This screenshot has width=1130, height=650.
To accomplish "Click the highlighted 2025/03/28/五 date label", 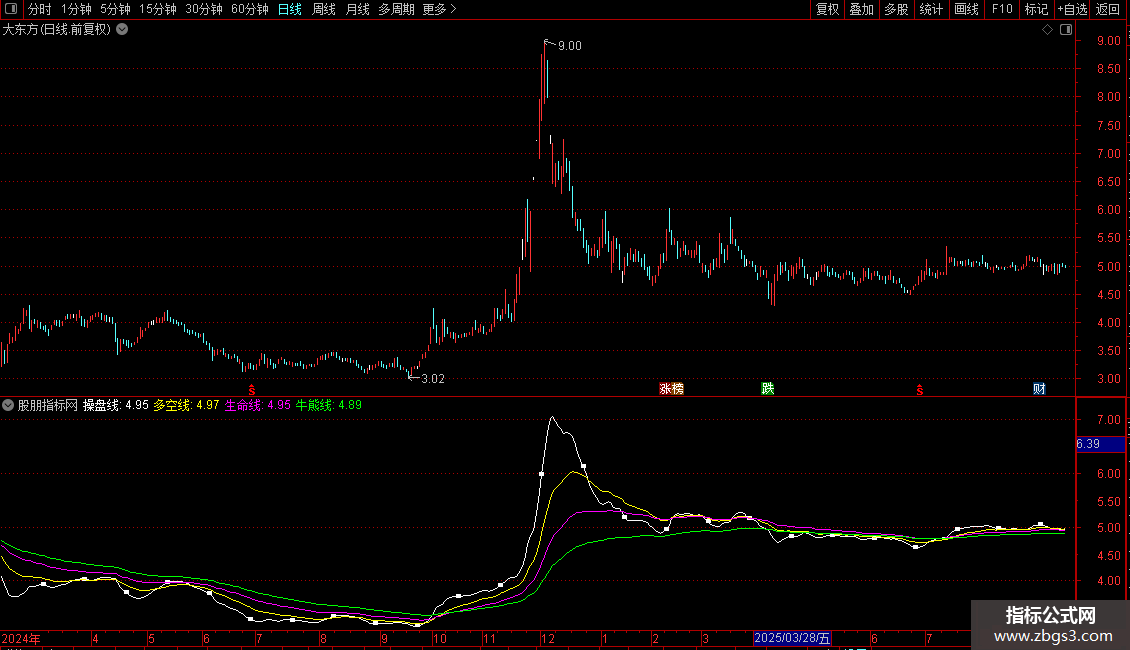I will 792,638.
